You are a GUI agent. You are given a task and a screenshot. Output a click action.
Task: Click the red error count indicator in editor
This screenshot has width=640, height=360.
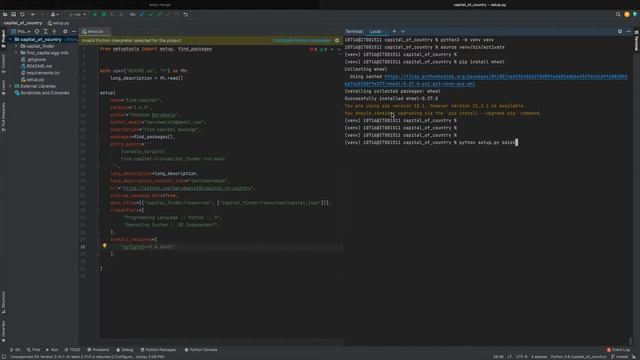[x=313, y=49]
